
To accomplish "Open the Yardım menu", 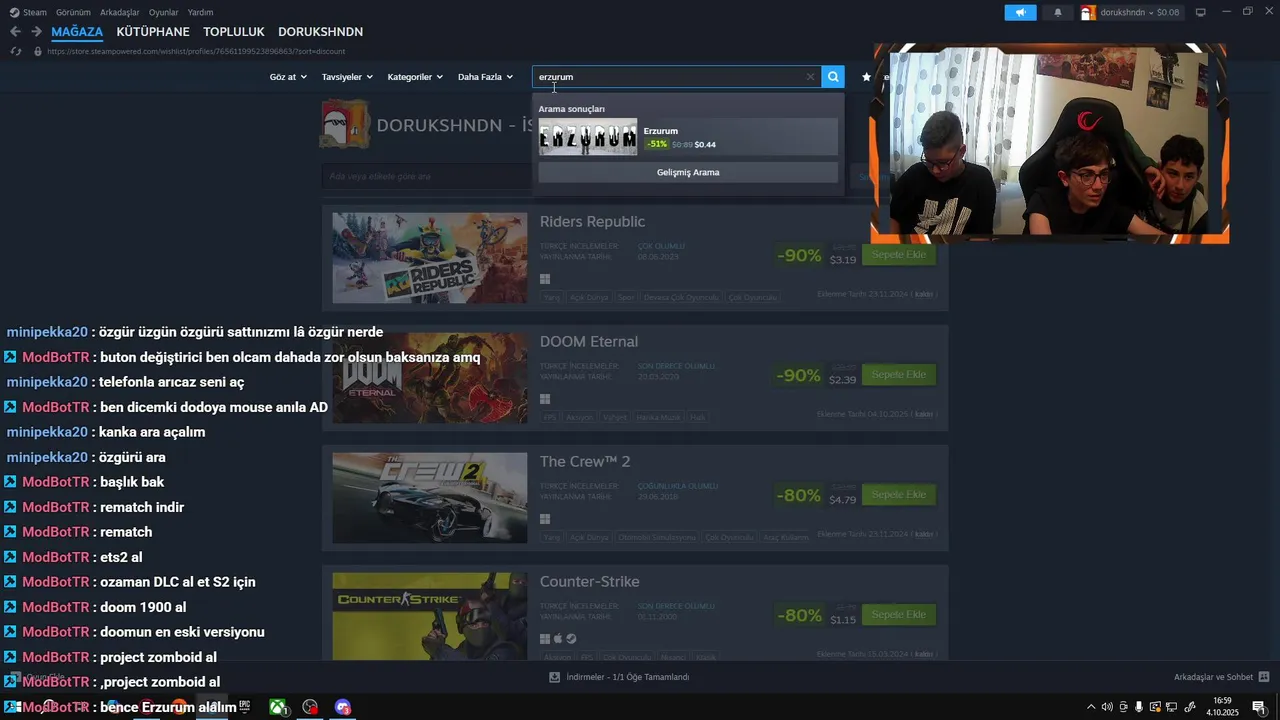I will coord(200,12).
